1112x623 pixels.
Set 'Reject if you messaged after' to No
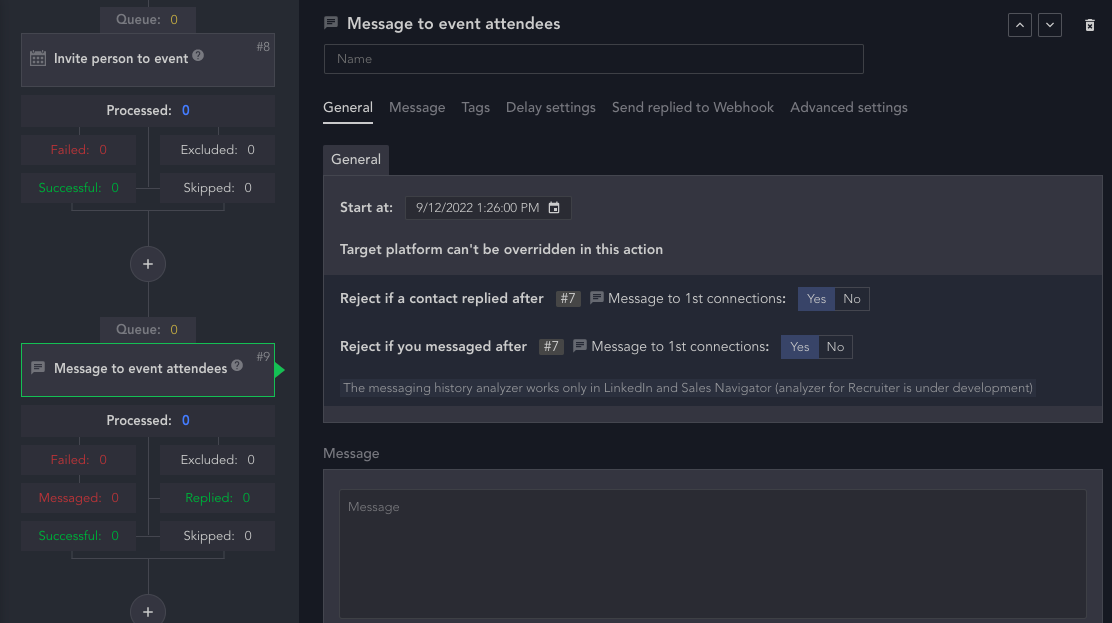(835, 347)
